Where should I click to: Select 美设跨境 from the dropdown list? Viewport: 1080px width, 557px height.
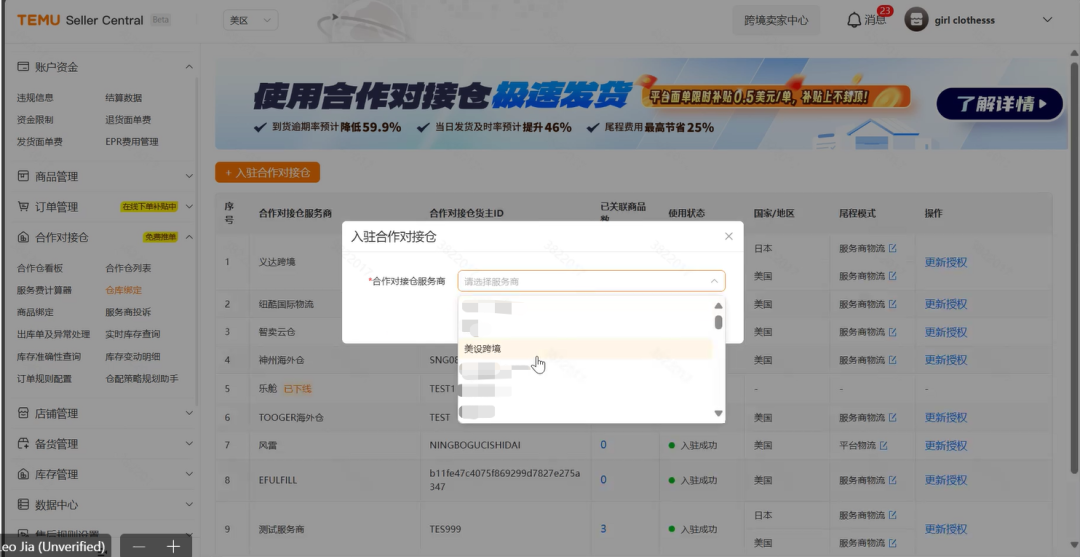point(585,349)
